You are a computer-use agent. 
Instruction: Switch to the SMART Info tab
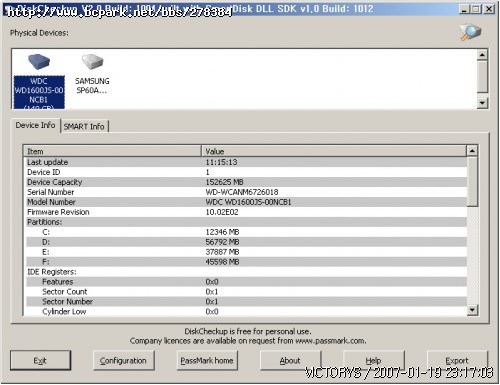(84, 127)
